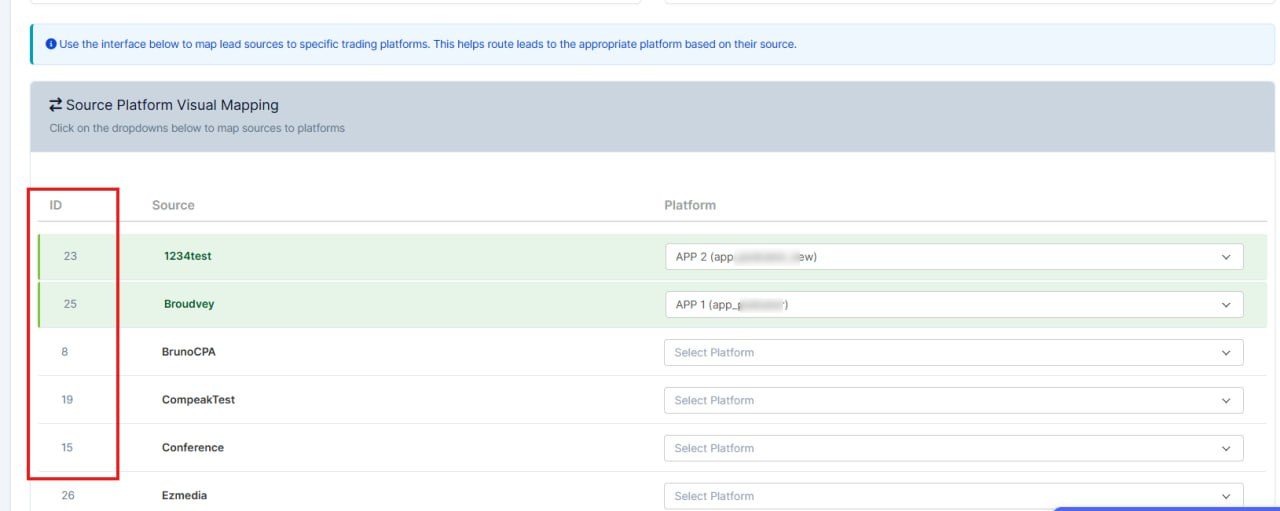Select the 1234test source name
Viewport: 1280px width, 511px height.
point(188,256)
